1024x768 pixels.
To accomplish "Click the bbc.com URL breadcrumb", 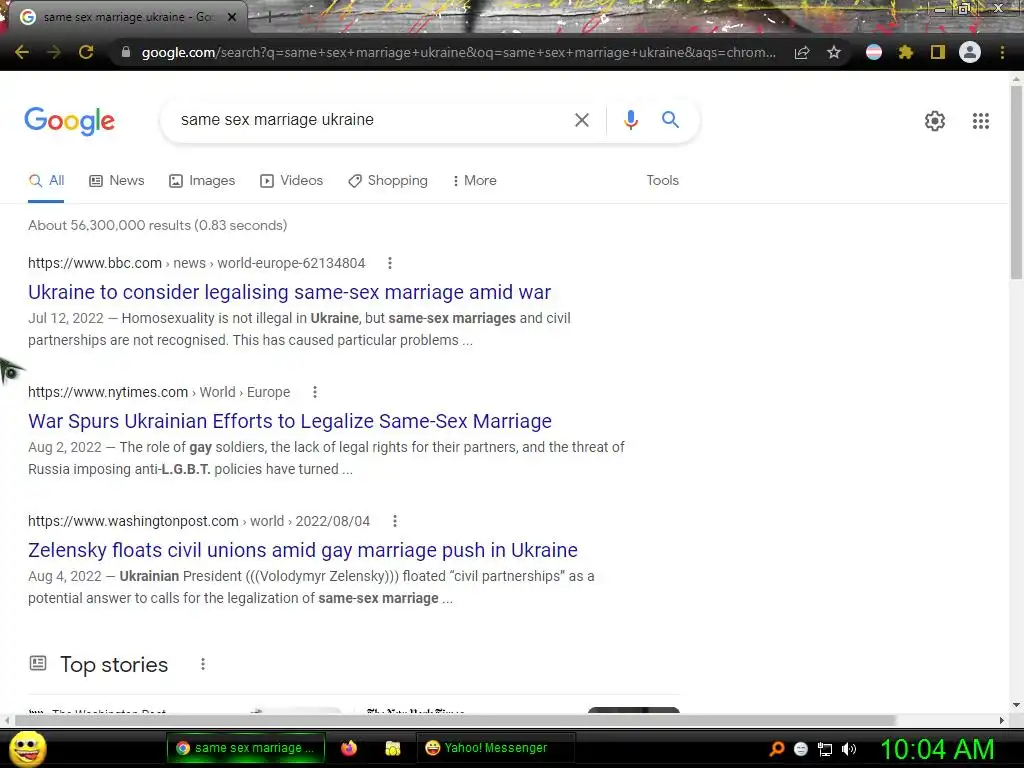I will [x=197, y=263].
